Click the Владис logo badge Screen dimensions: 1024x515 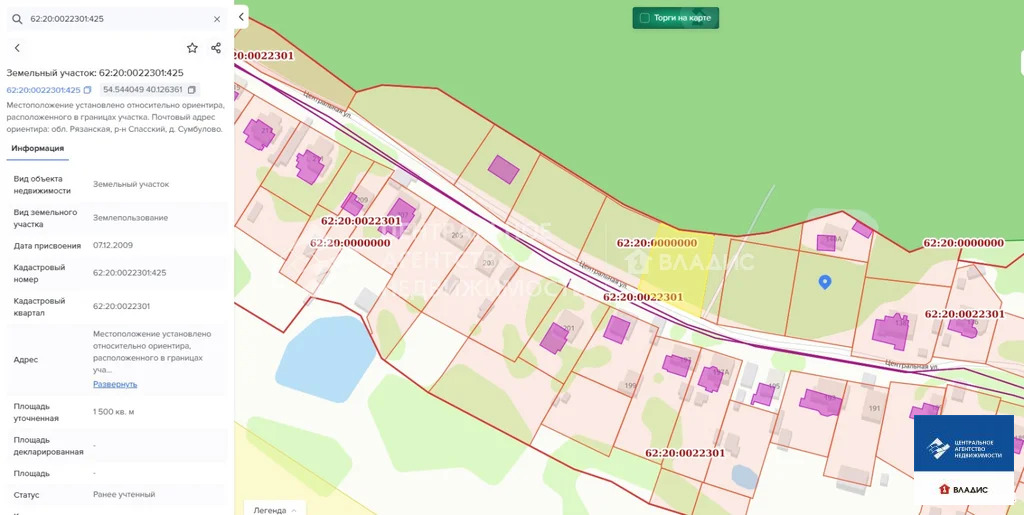pyautogui.click(x=963, y=489)
